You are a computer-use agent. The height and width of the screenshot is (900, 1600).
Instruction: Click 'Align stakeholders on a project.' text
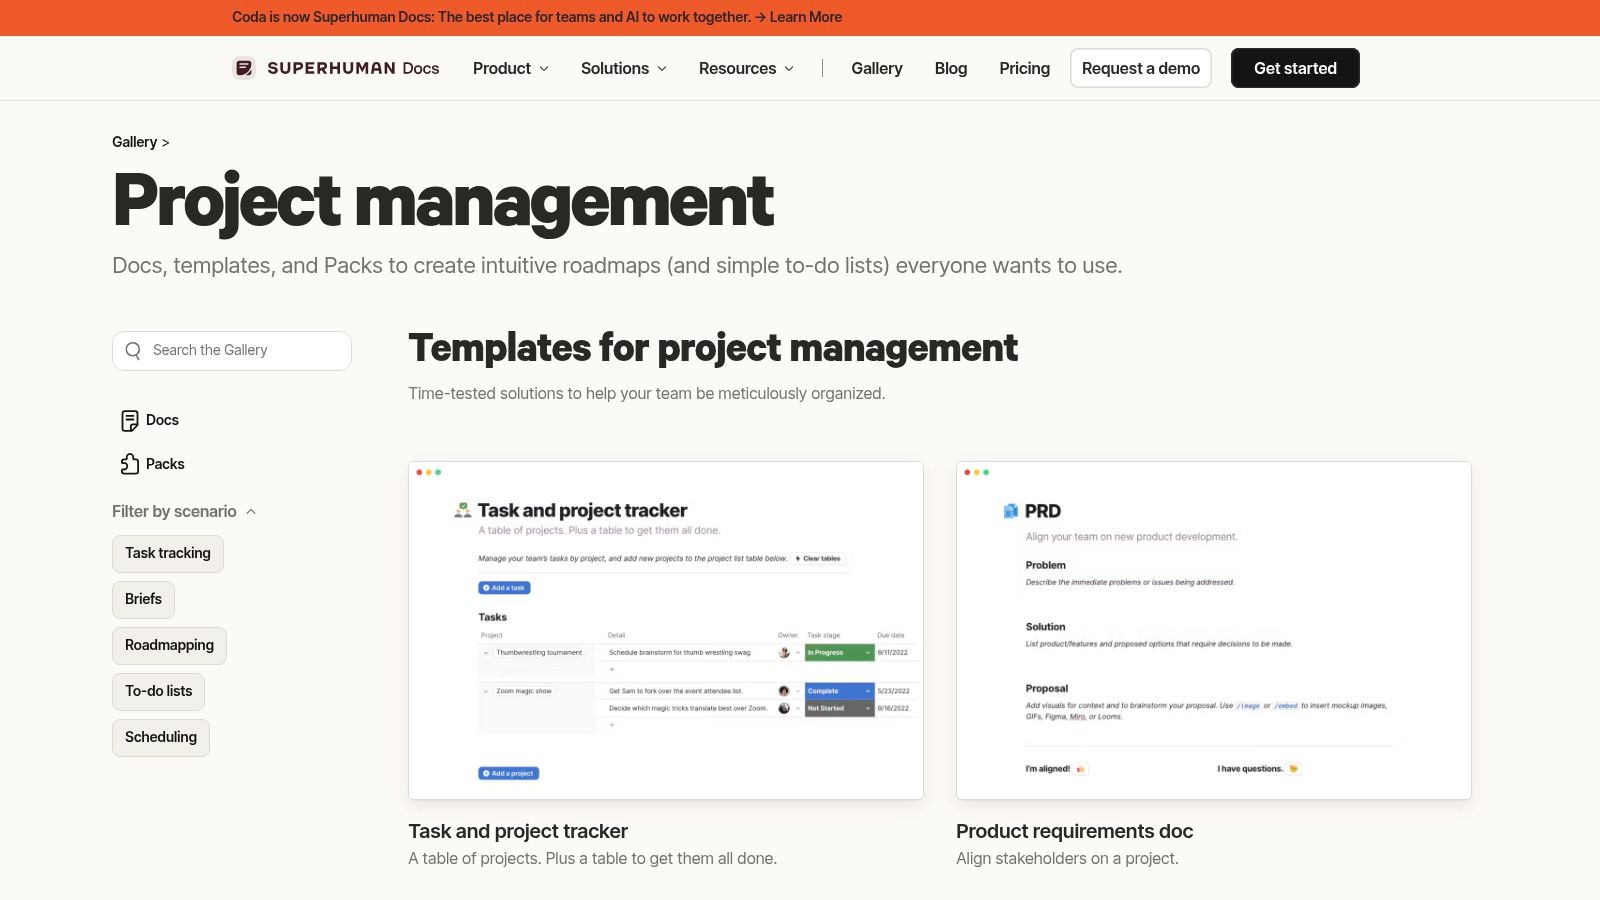click(x=1068, y=858)
